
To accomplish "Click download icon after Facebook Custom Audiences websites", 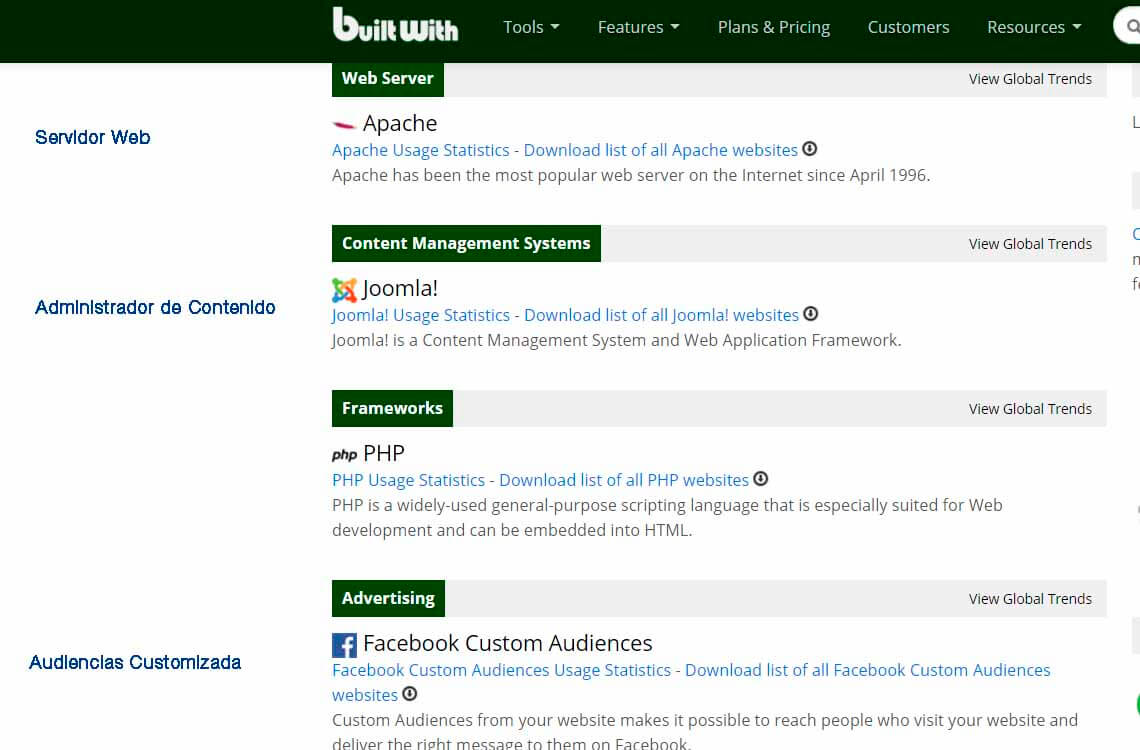I will pyautogui.click(x=410, y=694).
